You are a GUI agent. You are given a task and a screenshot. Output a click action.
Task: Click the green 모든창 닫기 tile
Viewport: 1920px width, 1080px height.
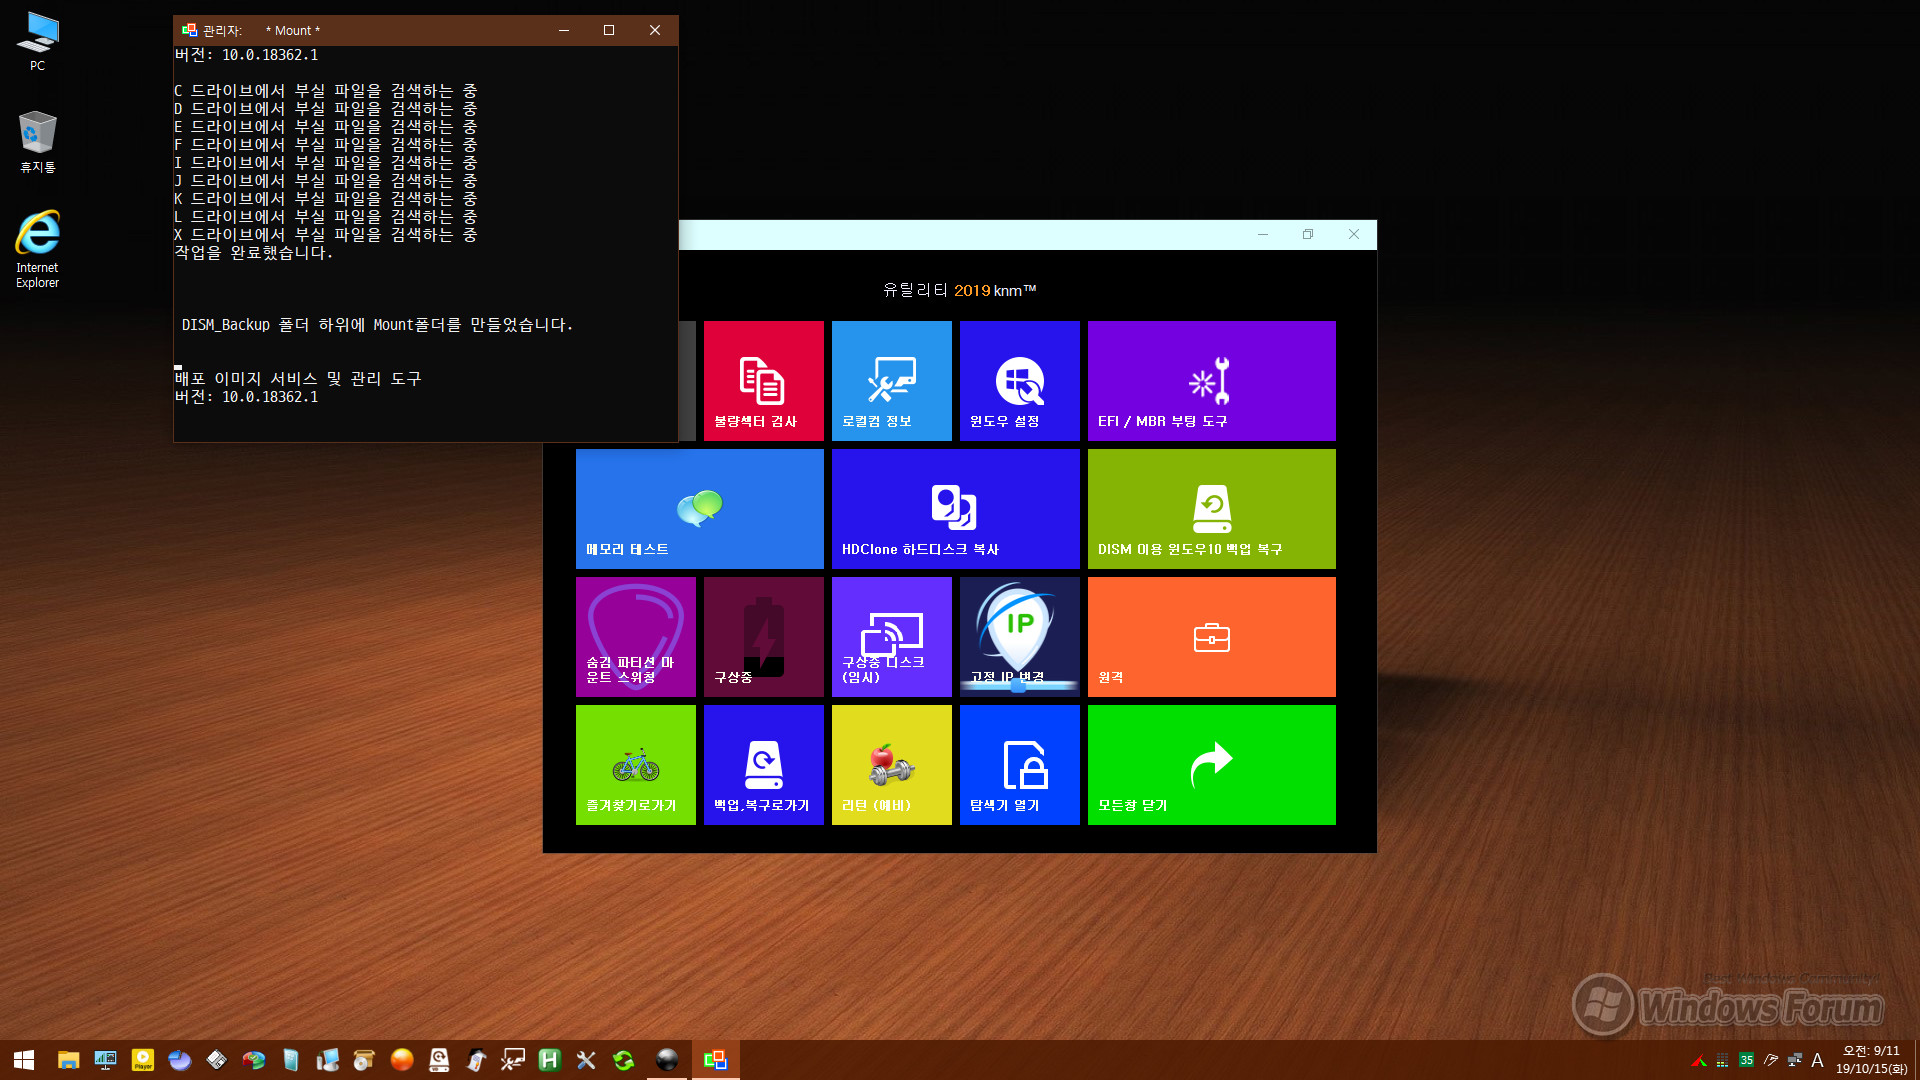click(1211, 764)
